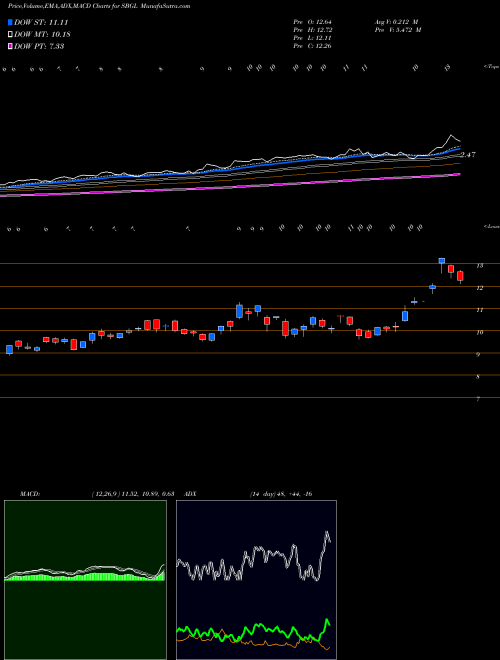Screen dimensions: 500x660
Task: Click the last red candlestick on chart
Action: (460, 276)
